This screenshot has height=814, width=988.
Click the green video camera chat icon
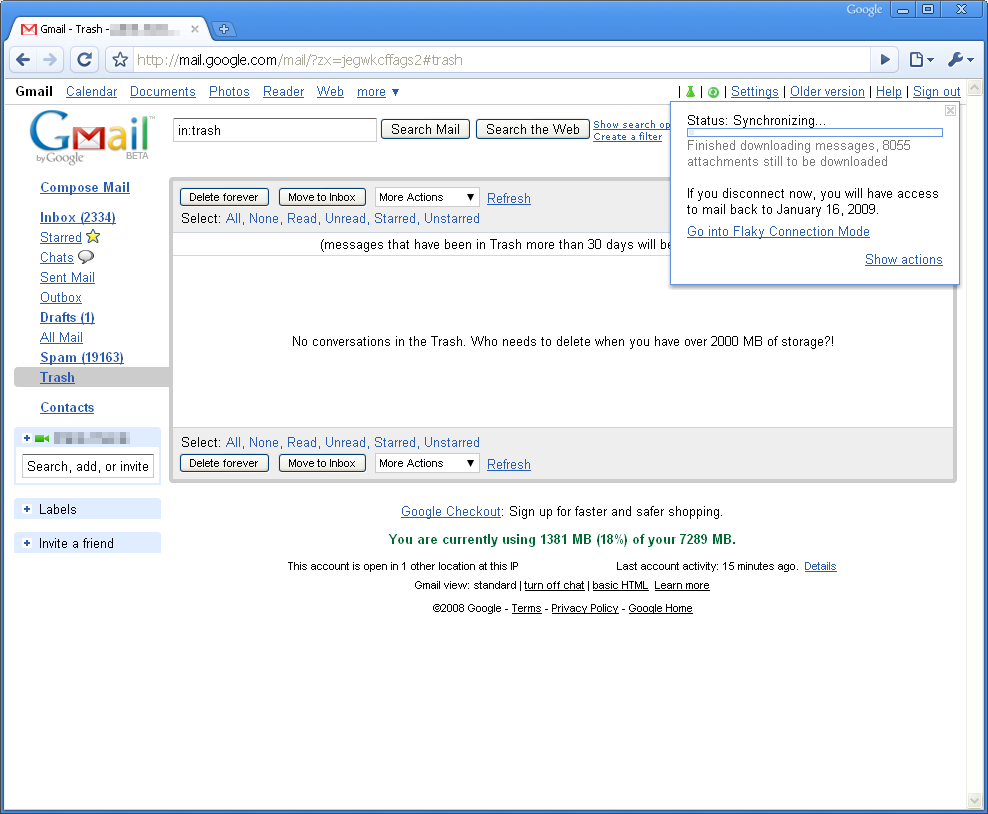tap(42, 438)
